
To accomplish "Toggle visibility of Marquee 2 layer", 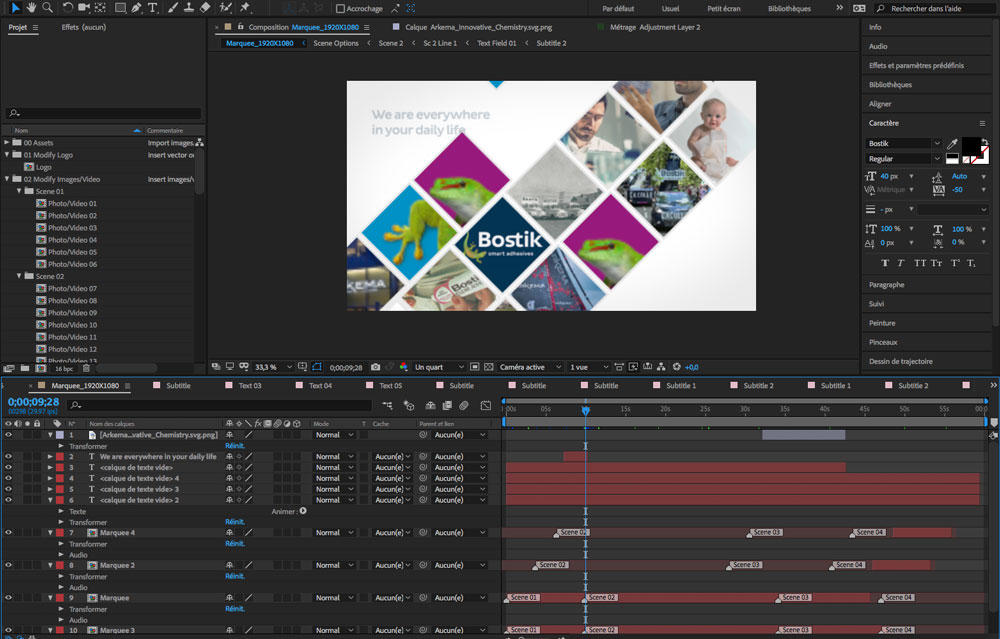I will click(8, 565).
